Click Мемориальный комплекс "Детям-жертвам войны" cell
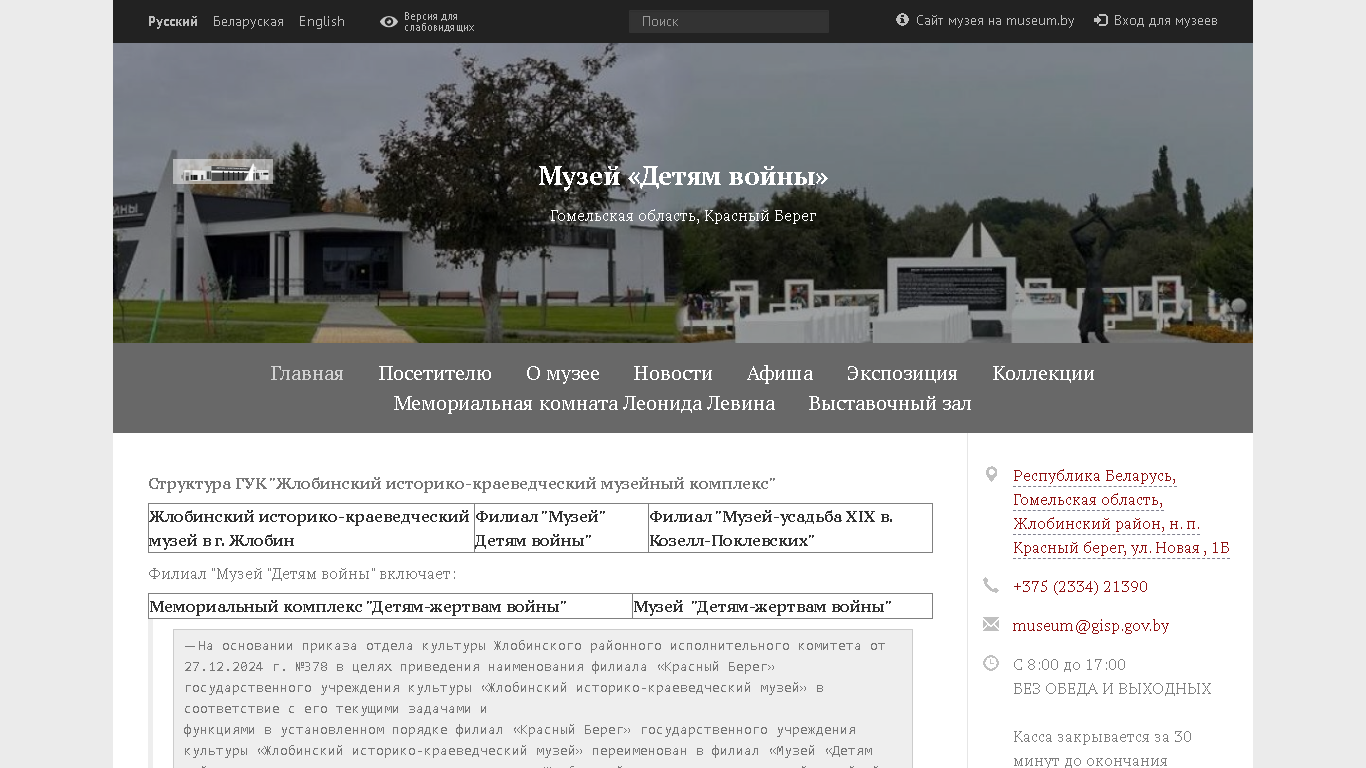Screen dimensions: 1366x768 390,606
